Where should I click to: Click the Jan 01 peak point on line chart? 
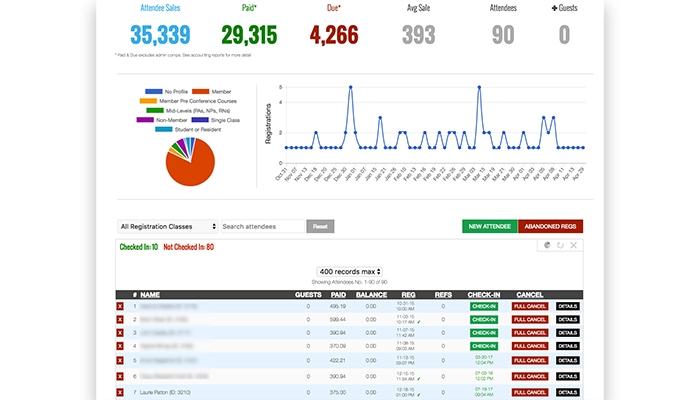pos(350,87)
